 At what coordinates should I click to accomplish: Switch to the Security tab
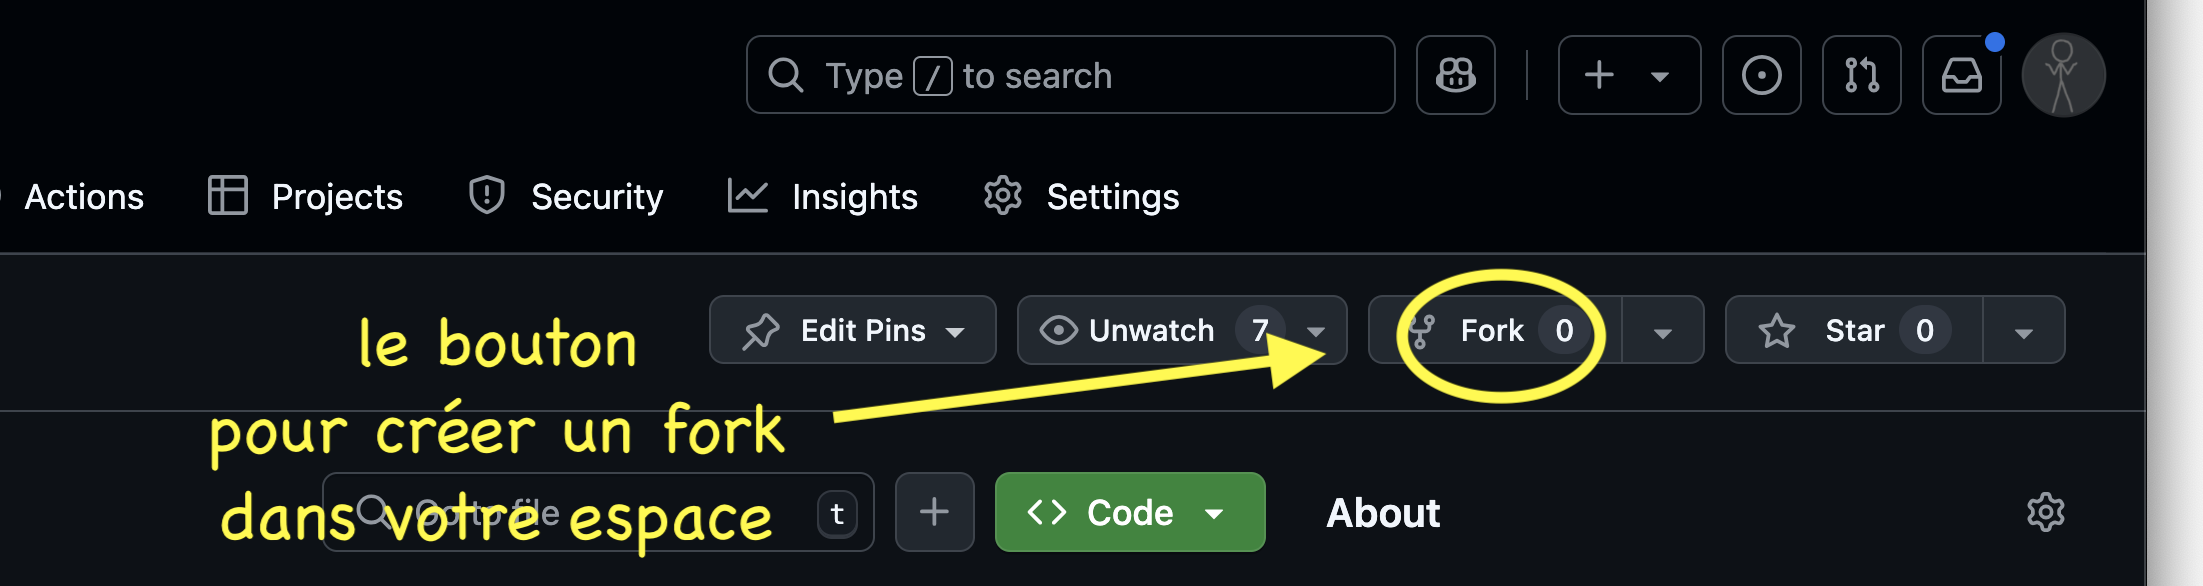[567, 197]
